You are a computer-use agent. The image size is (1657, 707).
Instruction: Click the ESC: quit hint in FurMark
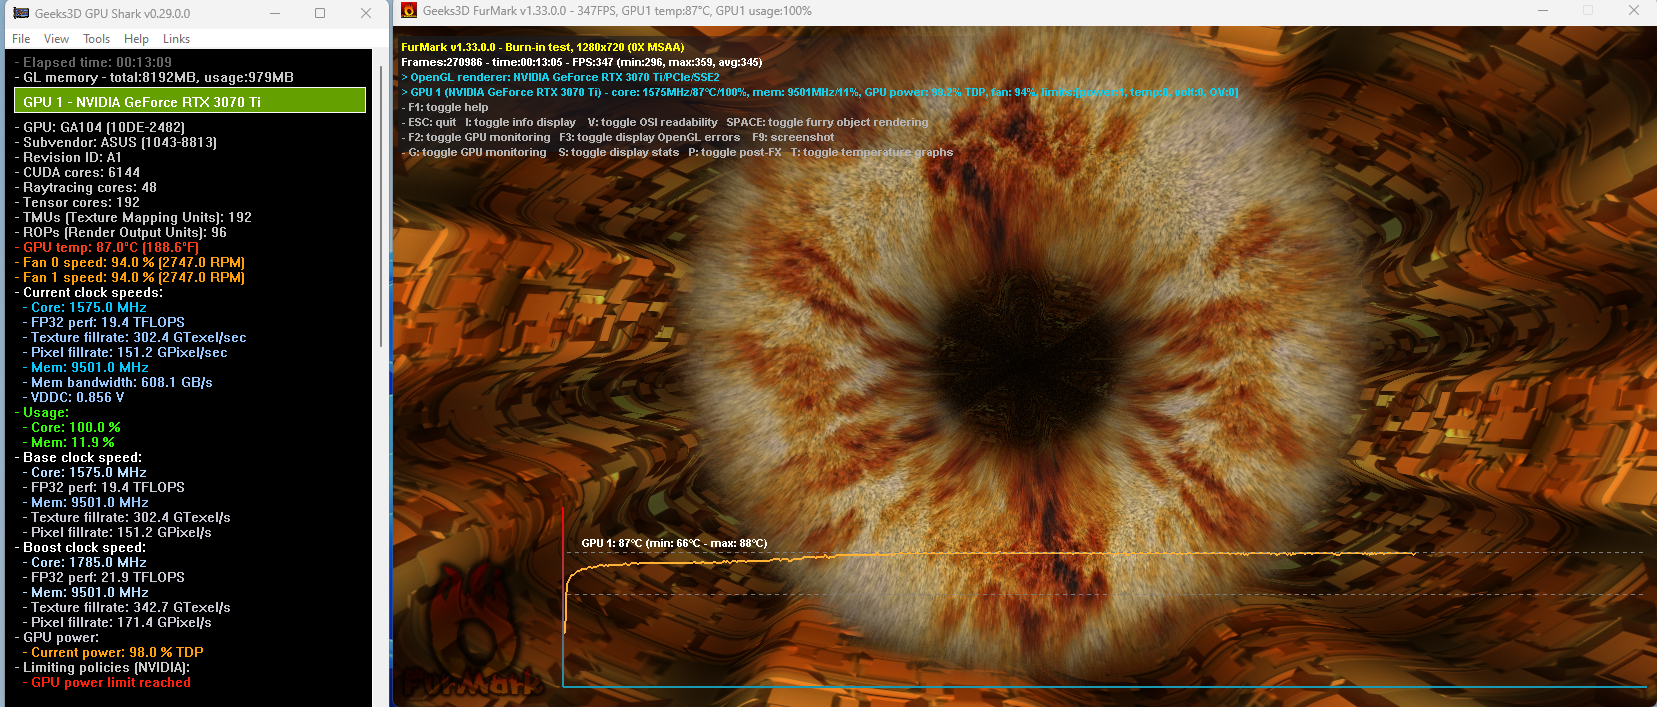(x=429, y=122)
